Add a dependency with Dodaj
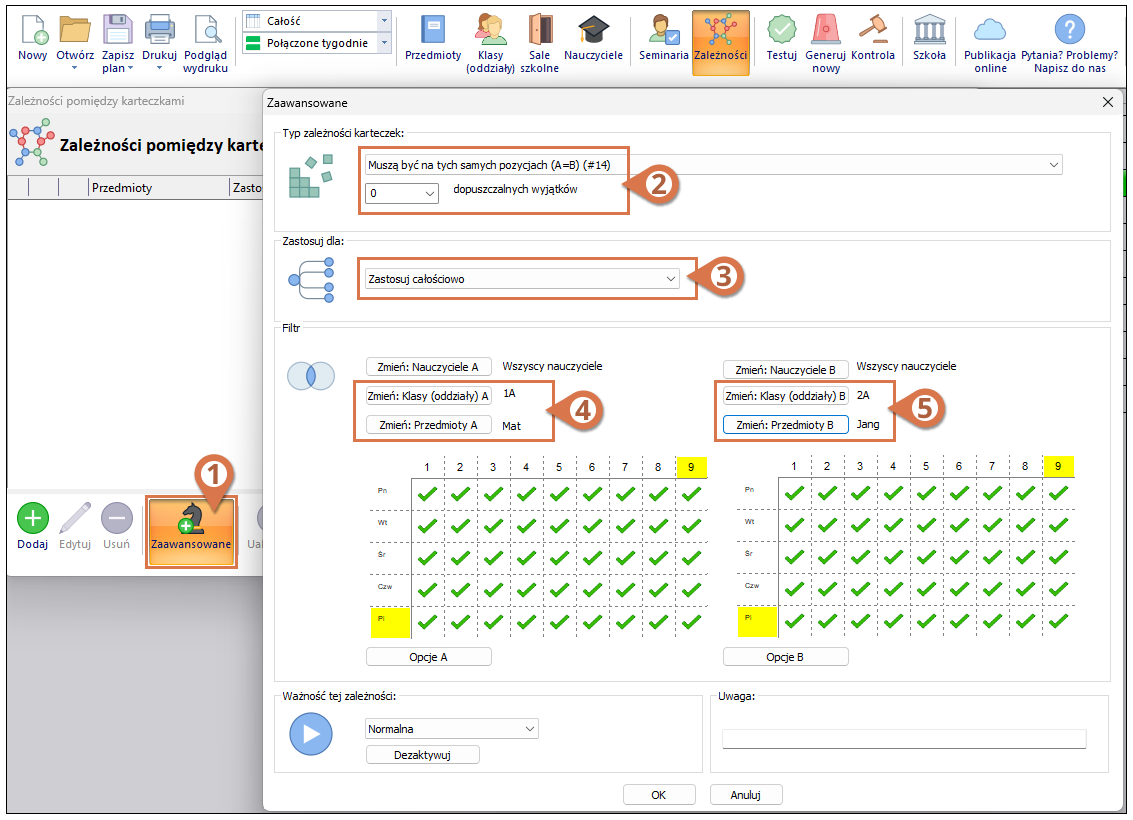1133x820 pixels. pyautogui.click(x=33, y=526)
